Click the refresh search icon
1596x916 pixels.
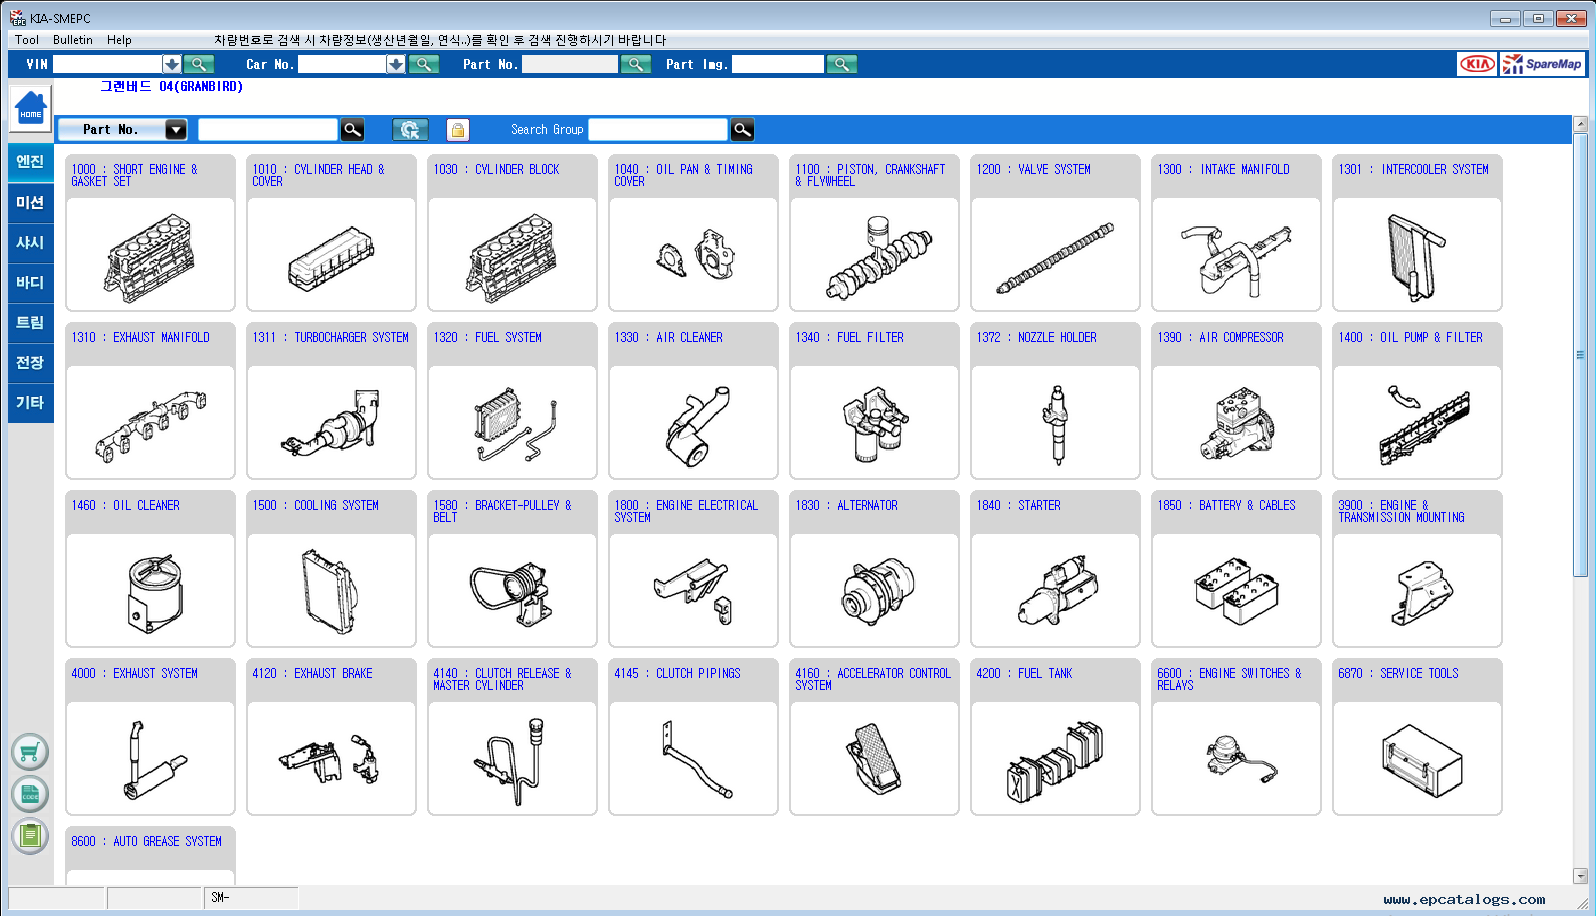[x=410, y=129]
